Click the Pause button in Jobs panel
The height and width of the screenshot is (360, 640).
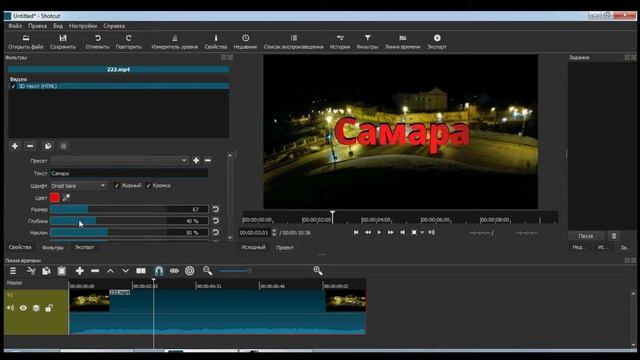coord(586,236)
